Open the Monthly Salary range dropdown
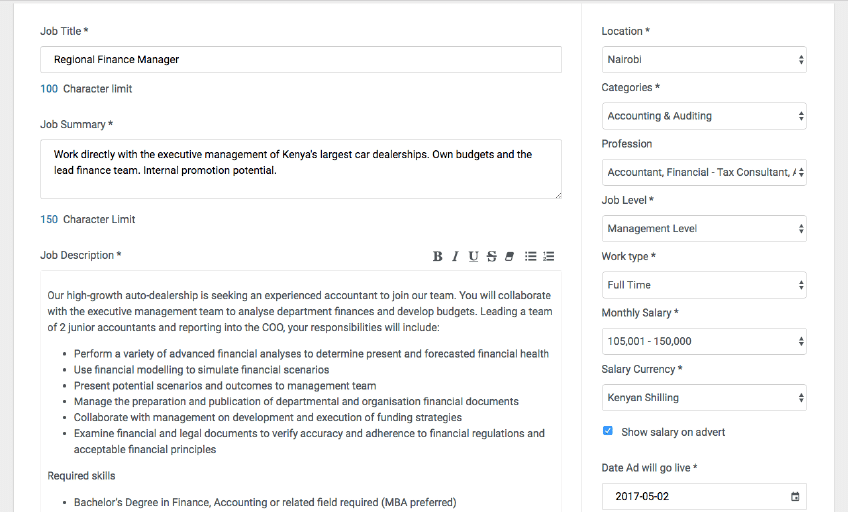 click(704, 341)
